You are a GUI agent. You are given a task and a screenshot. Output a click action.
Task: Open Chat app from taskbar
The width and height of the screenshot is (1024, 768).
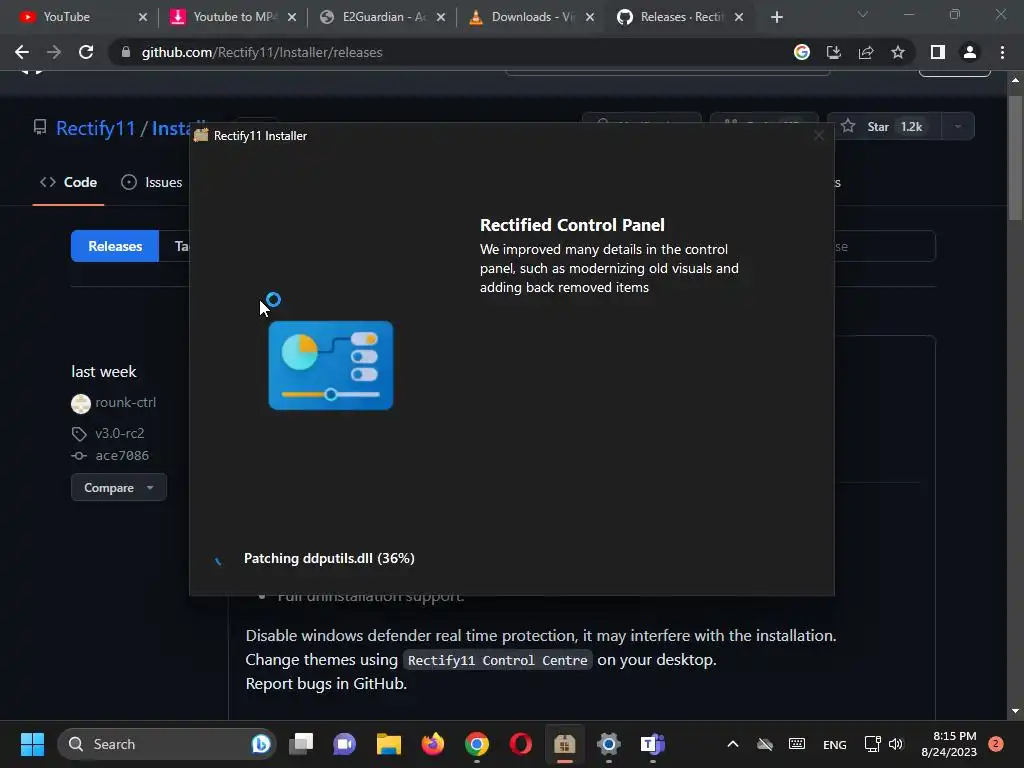click(x=344, y=744)
